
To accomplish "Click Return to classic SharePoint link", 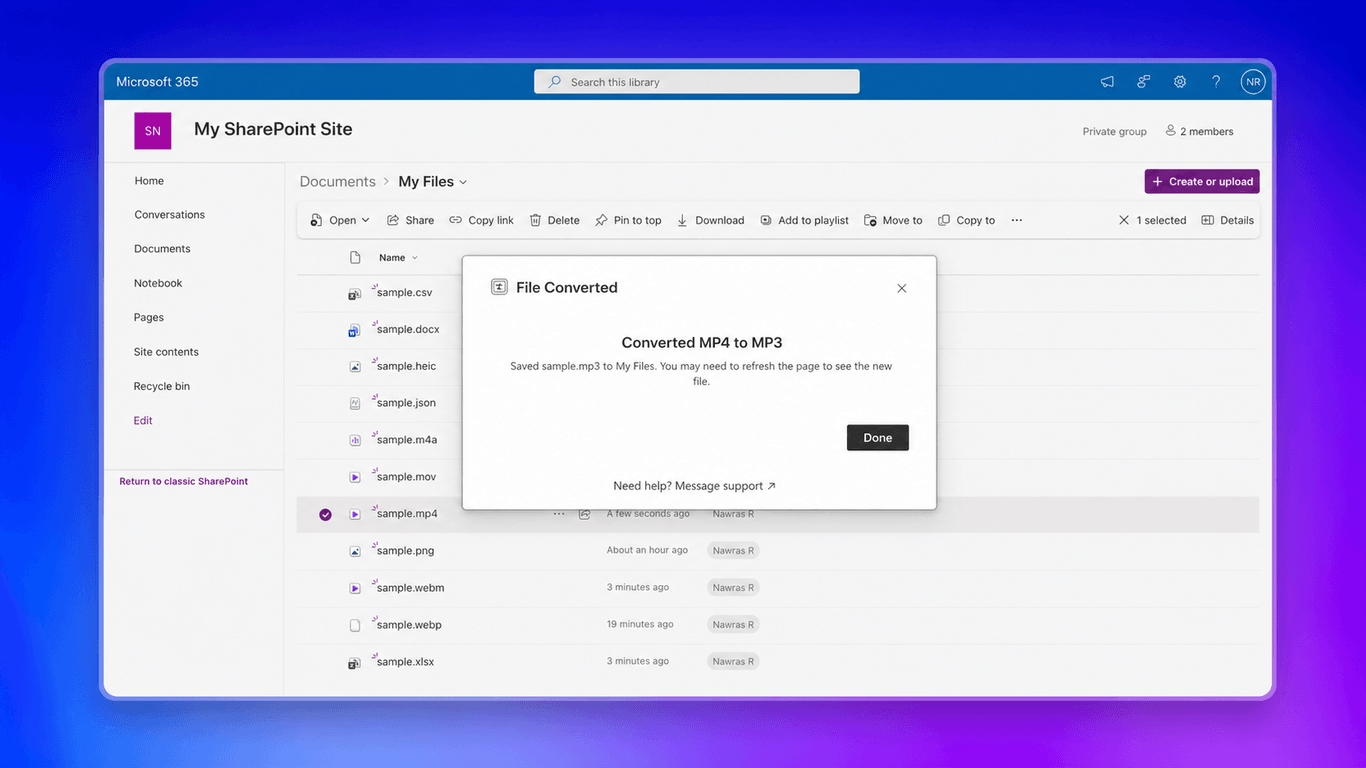I will (184, 481).
